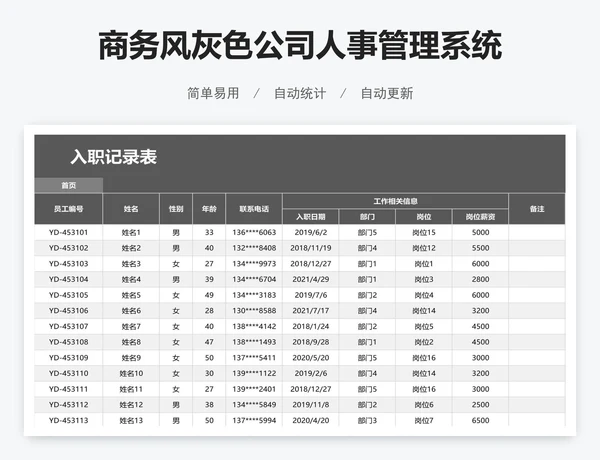The width and height of the screenshot is (600, 460).
Task: Click the 岗位 column header
Action: (424, 217)
